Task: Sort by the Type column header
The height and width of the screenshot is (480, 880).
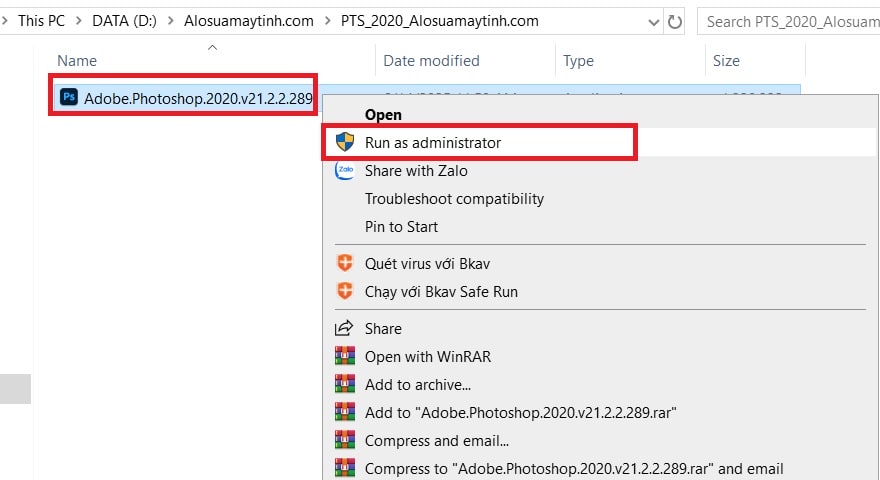Action: 578,61
